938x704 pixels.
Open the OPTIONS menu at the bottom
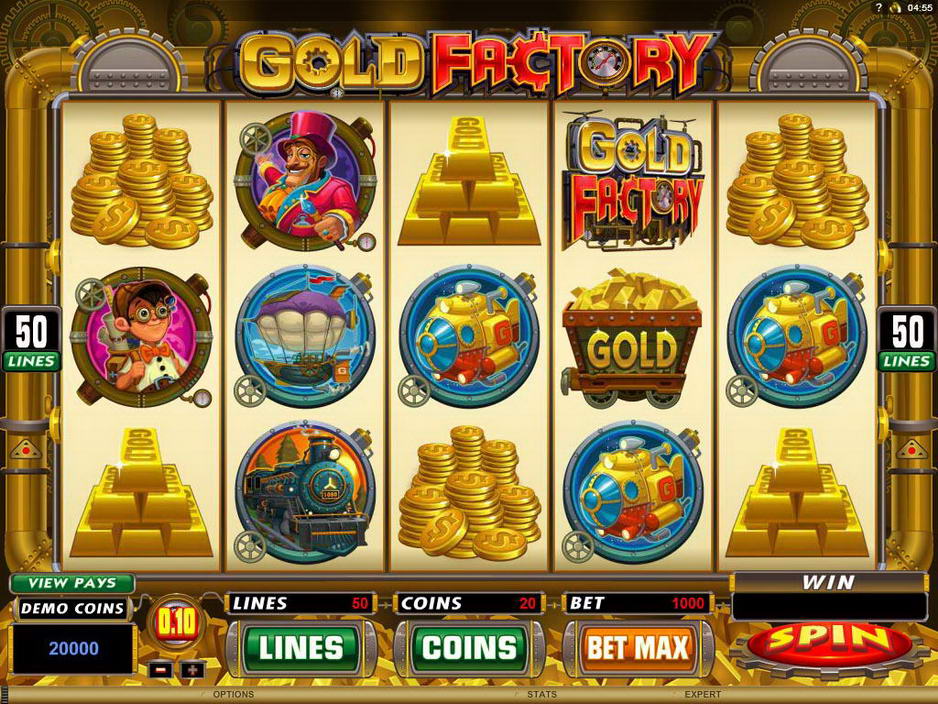[x=233, y=694]
